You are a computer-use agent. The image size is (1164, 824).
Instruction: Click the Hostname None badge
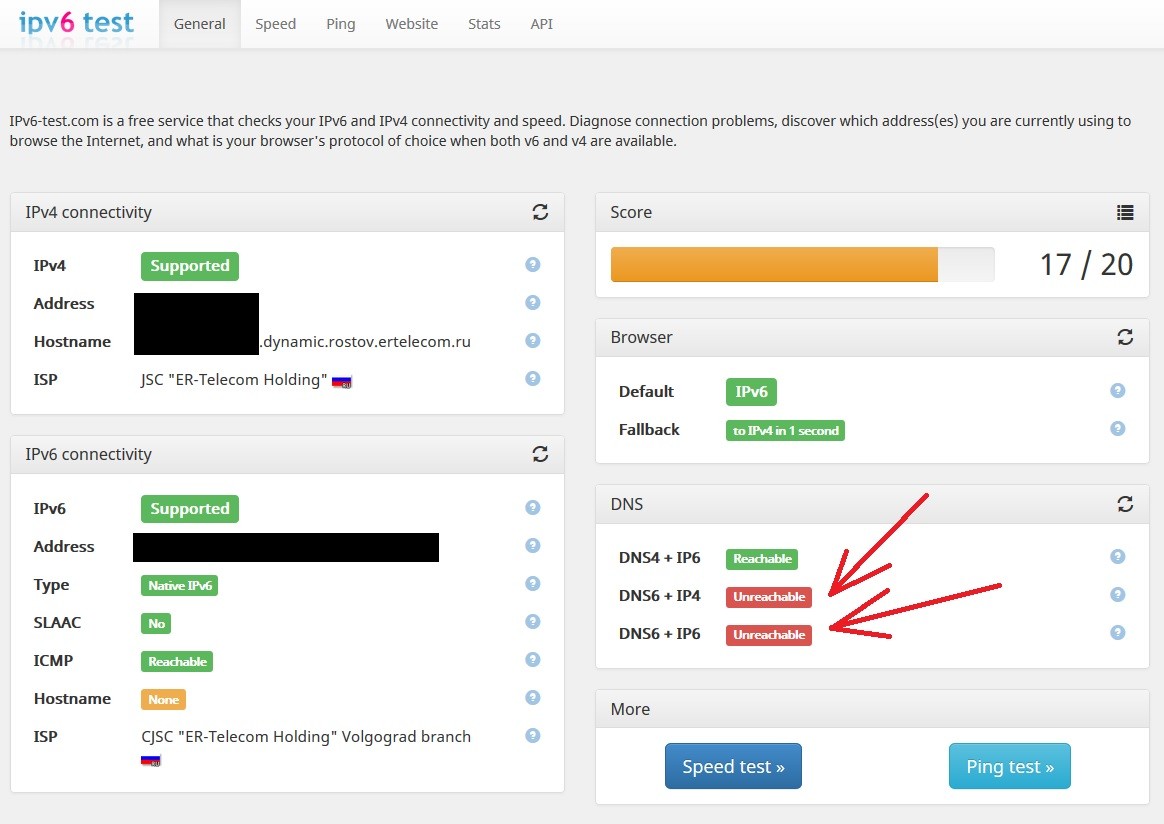tap(163, 699)
